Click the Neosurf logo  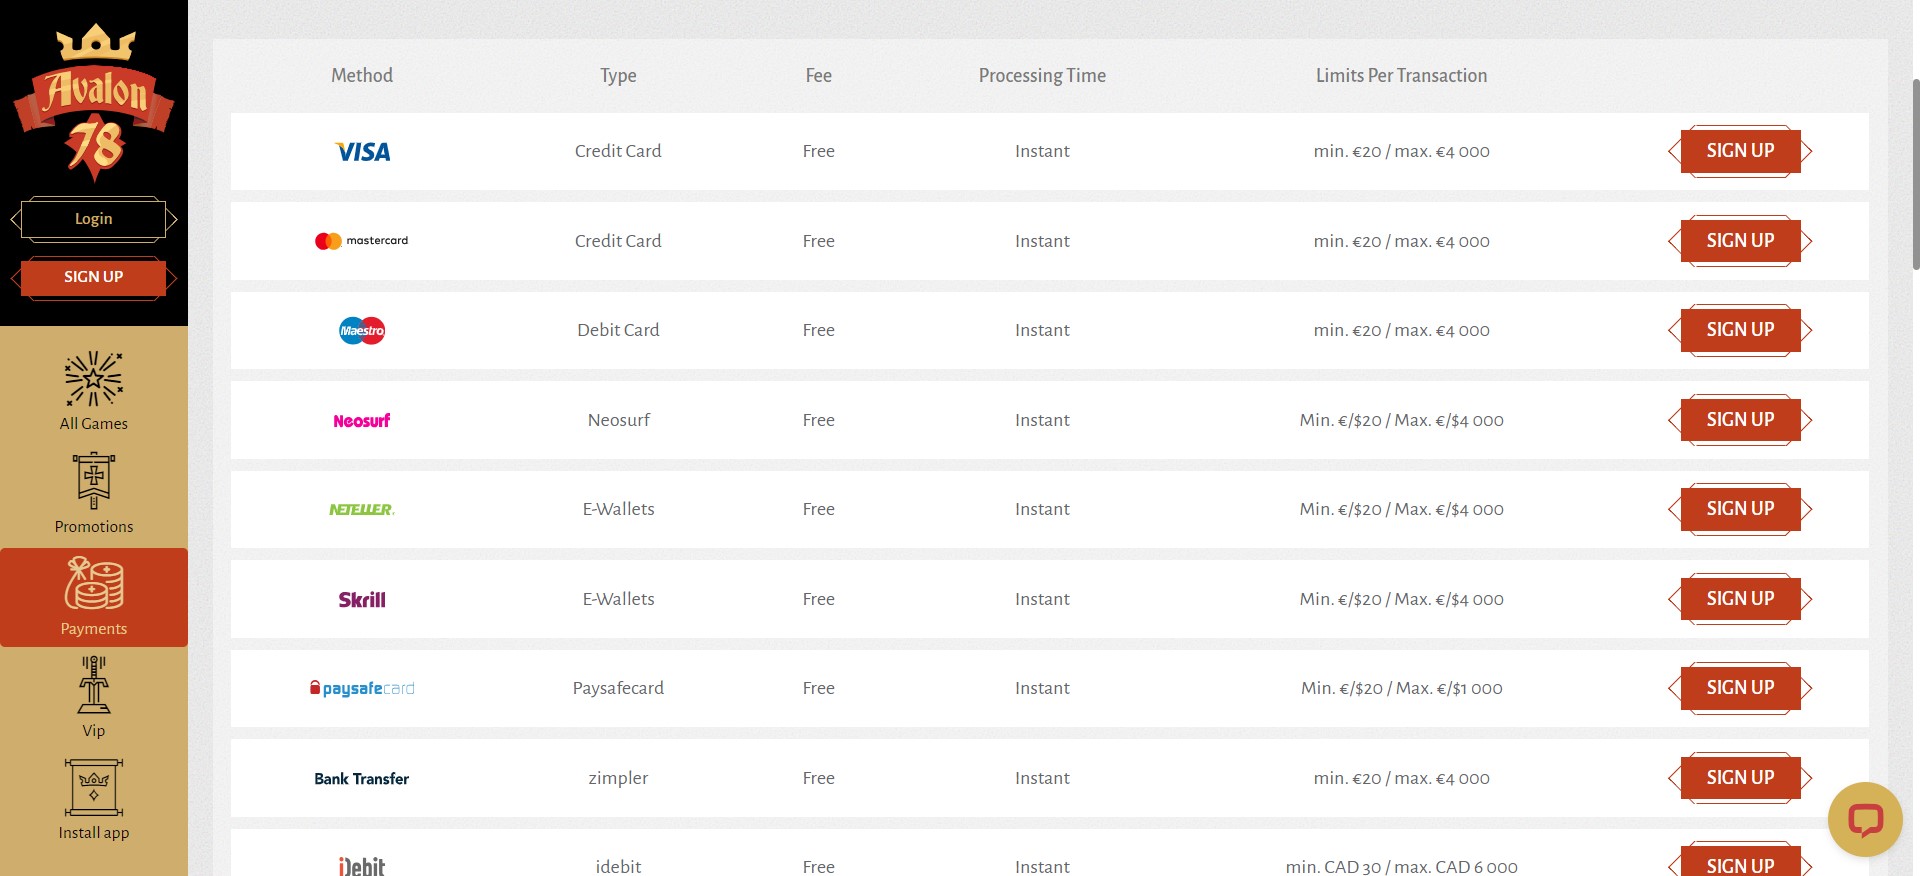[x=362, y=421]
